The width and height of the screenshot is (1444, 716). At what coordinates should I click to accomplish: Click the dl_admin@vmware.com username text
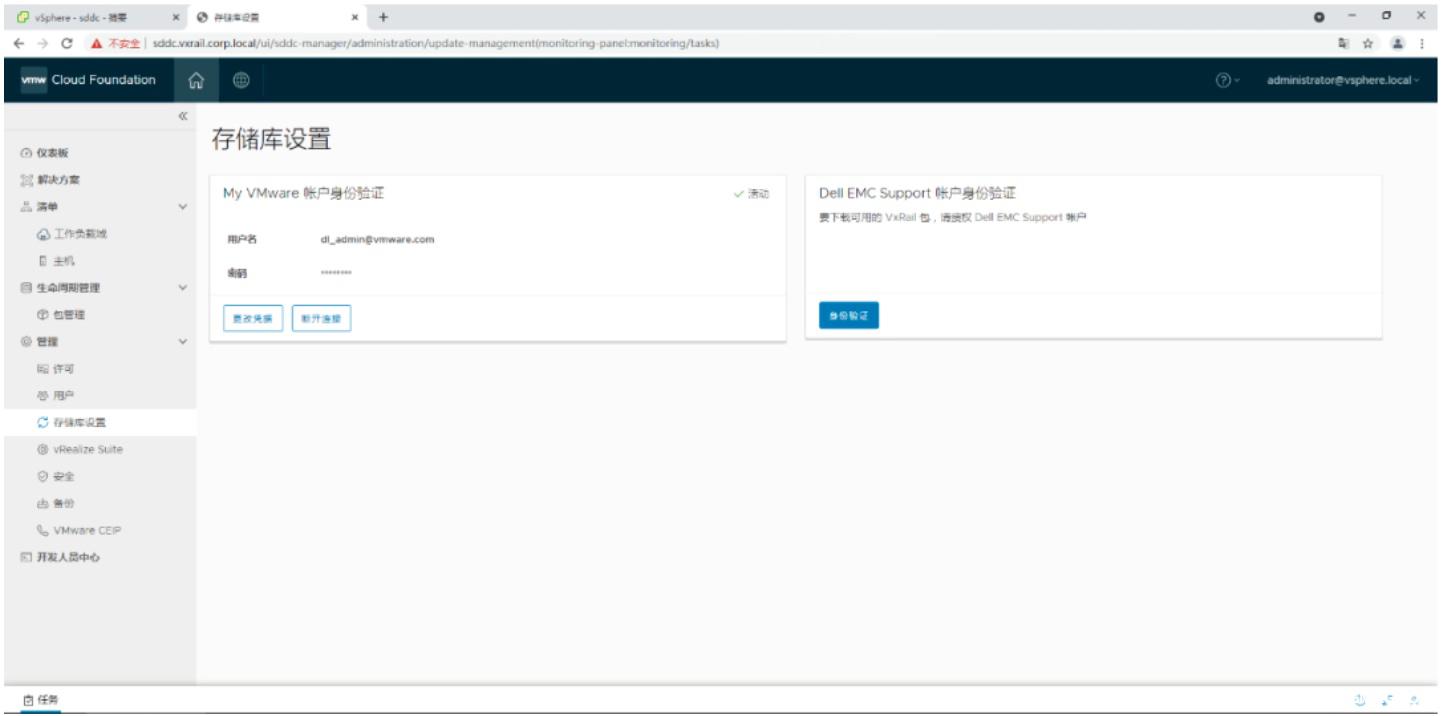point(377,240)
